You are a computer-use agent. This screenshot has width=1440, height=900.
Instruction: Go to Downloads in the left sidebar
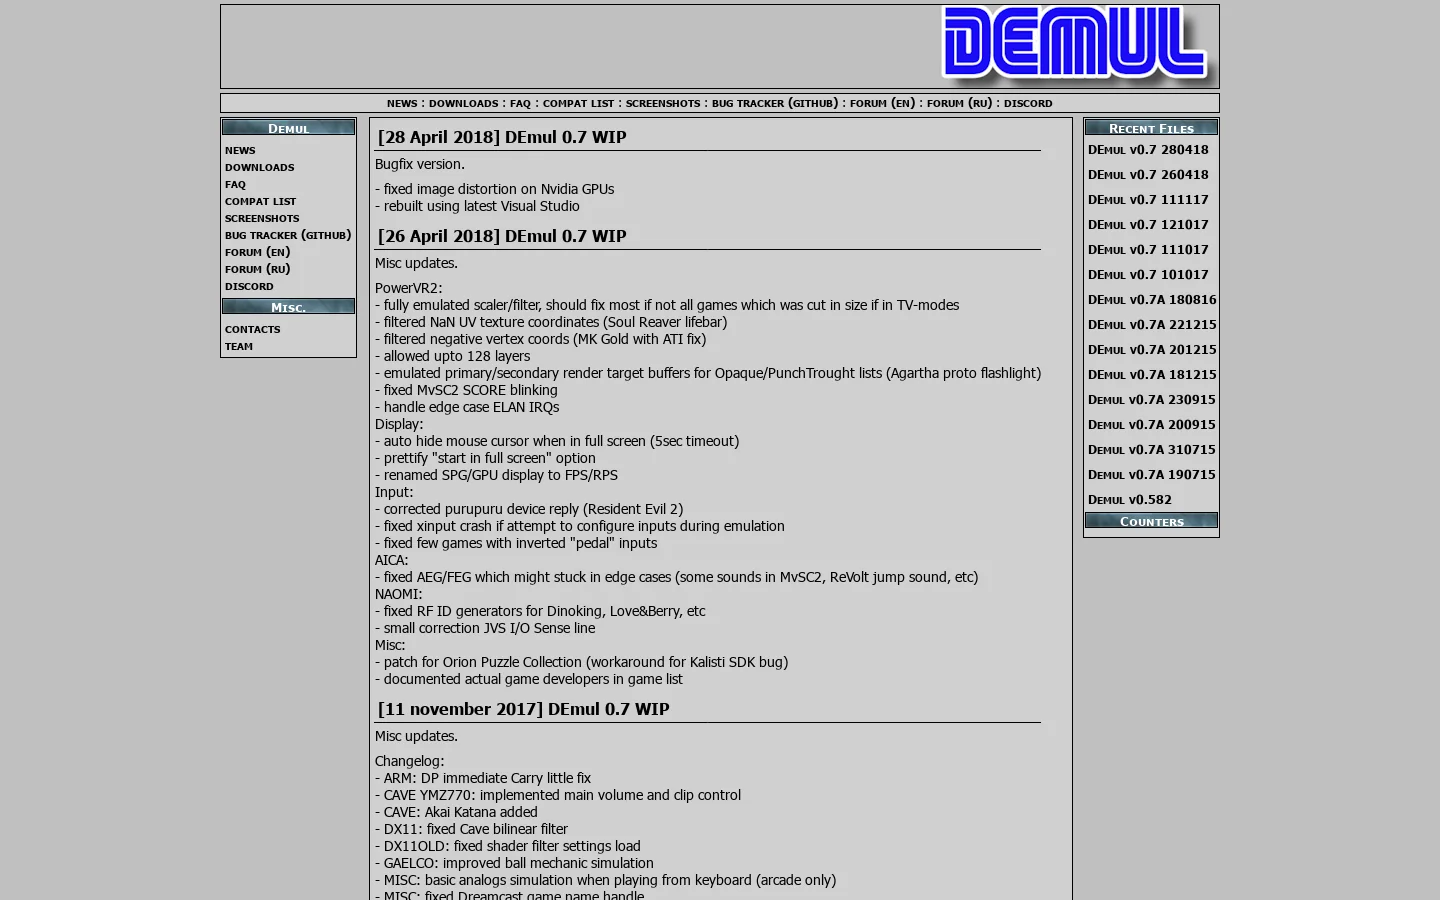[259, 167]
